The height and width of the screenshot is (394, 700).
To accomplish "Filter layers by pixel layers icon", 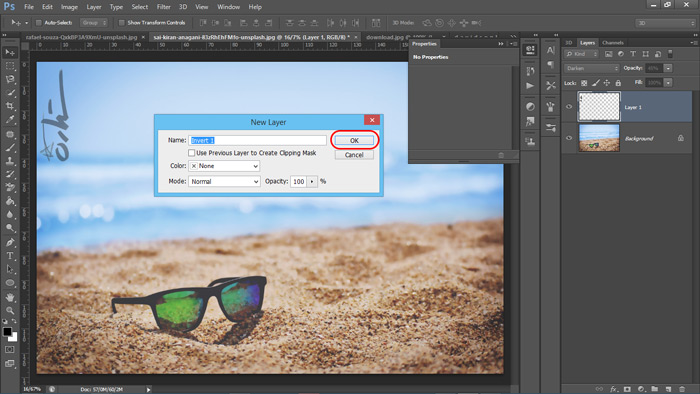I will [x=608, y=54].
